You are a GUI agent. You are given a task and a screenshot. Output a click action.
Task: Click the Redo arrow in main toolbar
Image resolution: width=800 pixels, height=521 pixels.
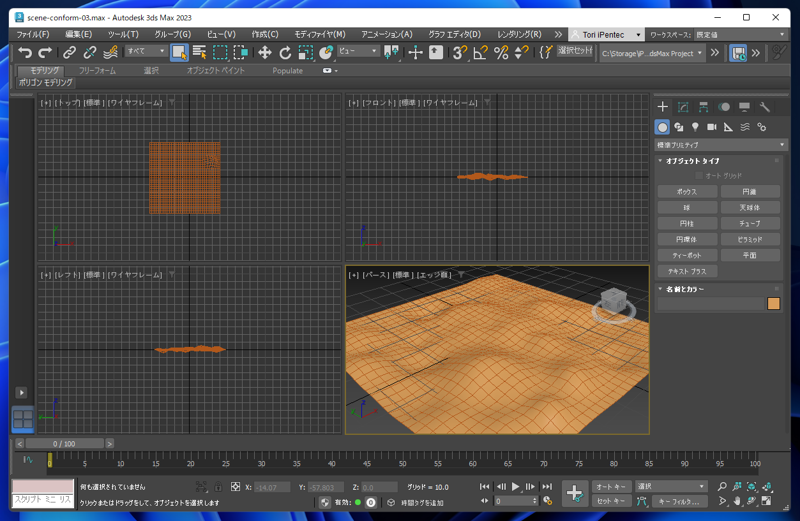[45, 52]
